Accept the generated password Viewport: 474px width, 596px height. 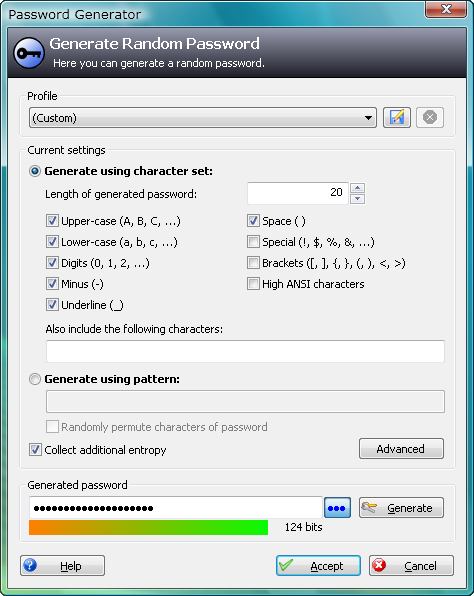coord(318,566)
